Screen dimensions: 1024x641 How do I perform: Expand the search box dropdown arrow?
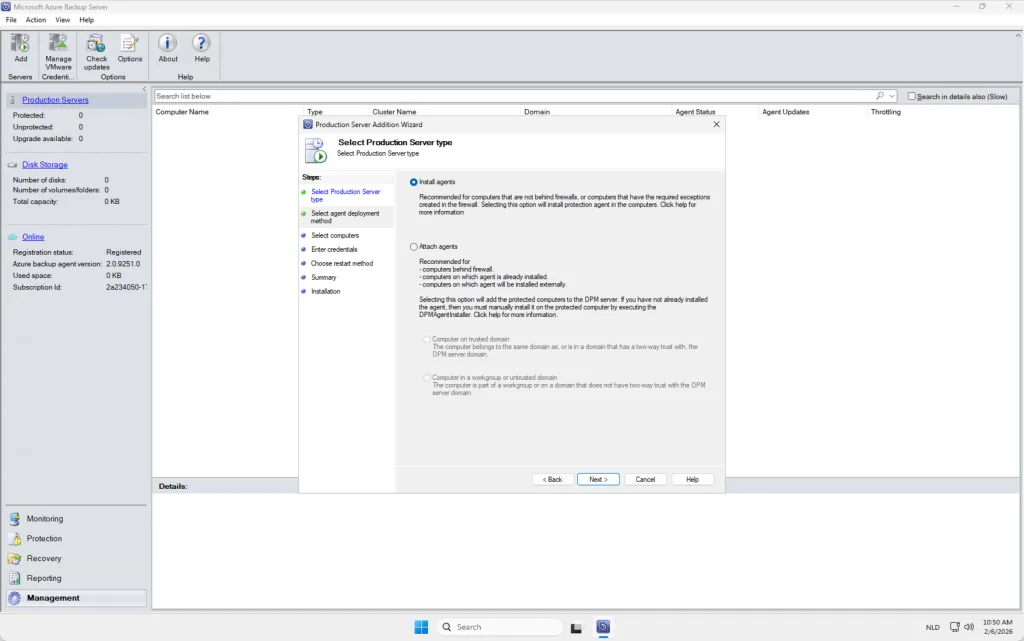click(x=892, y=96)
